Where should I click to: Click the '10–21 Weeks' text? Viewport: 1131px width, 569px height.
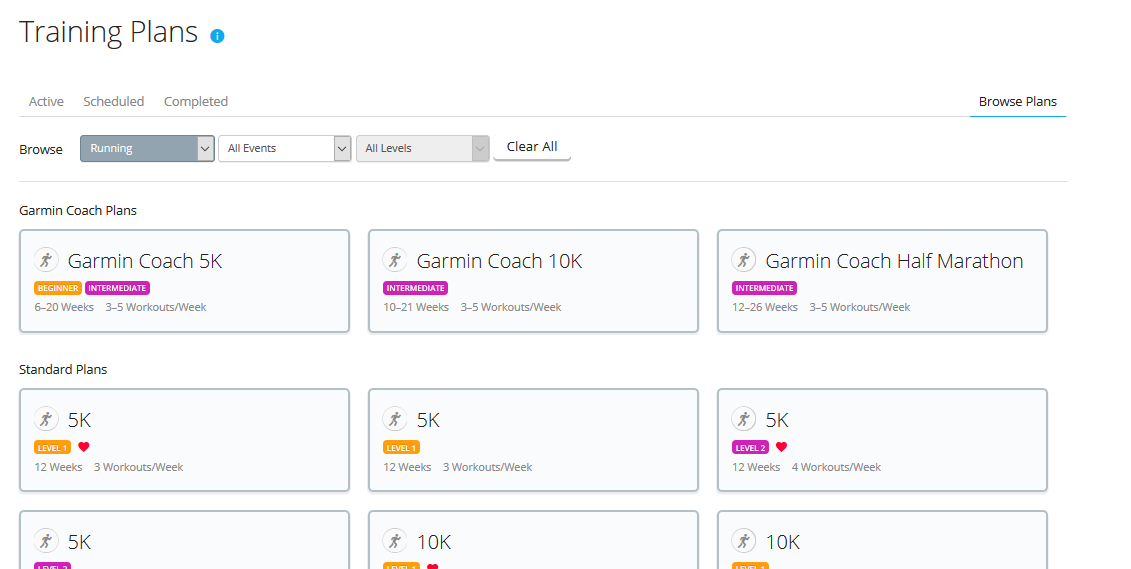pyautogui.click(x=416, y=307)
